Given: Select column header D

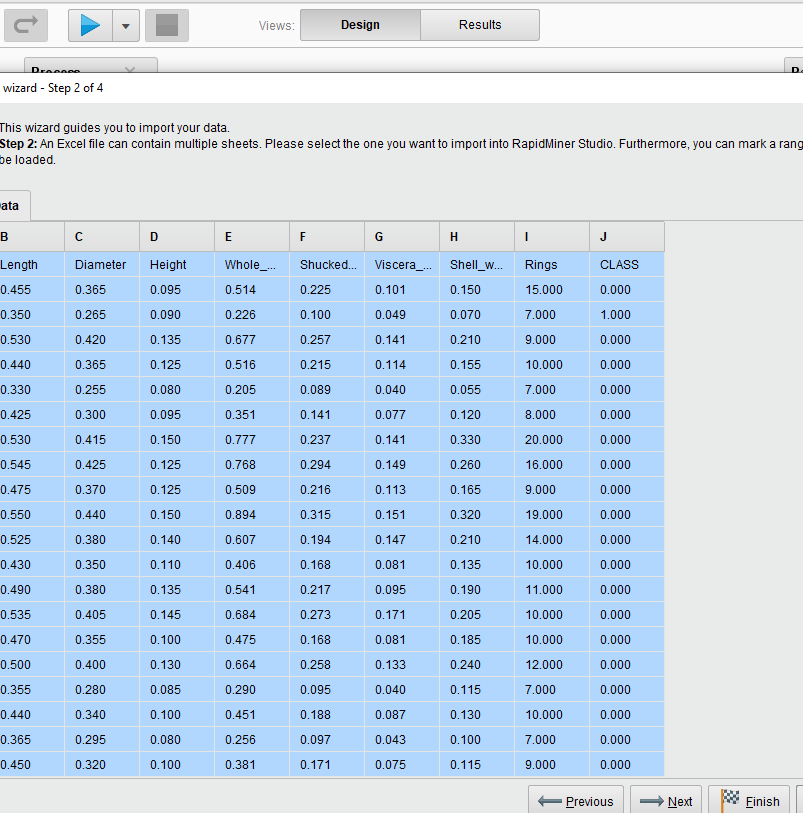Looking at the screenshot, I should point(177,237).
